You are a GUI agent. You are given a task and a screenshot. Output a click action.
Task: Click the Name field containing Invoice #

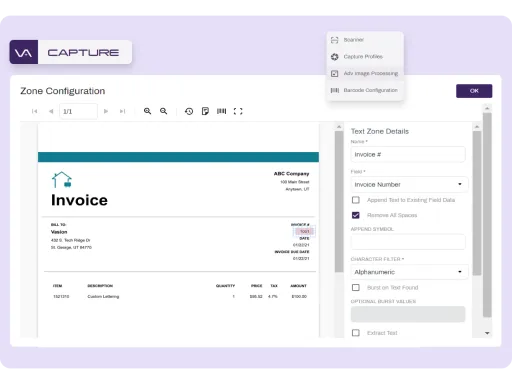click(x=408, y=154)
